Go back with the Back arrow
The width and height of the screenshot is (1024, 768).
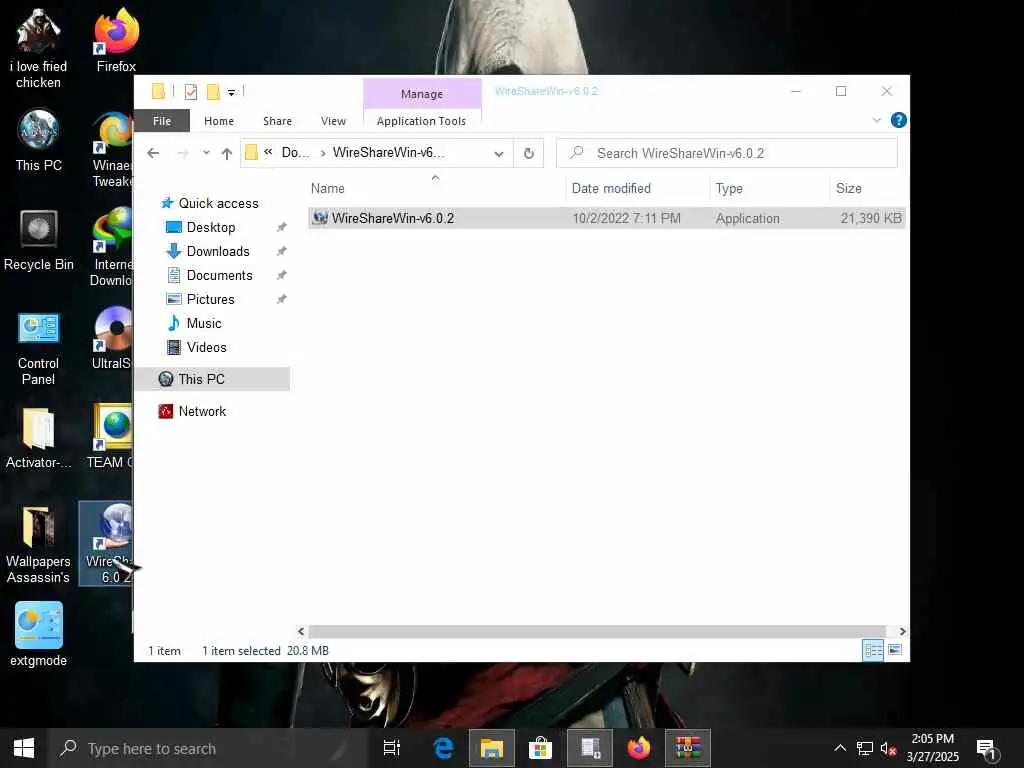pos(153,153)
